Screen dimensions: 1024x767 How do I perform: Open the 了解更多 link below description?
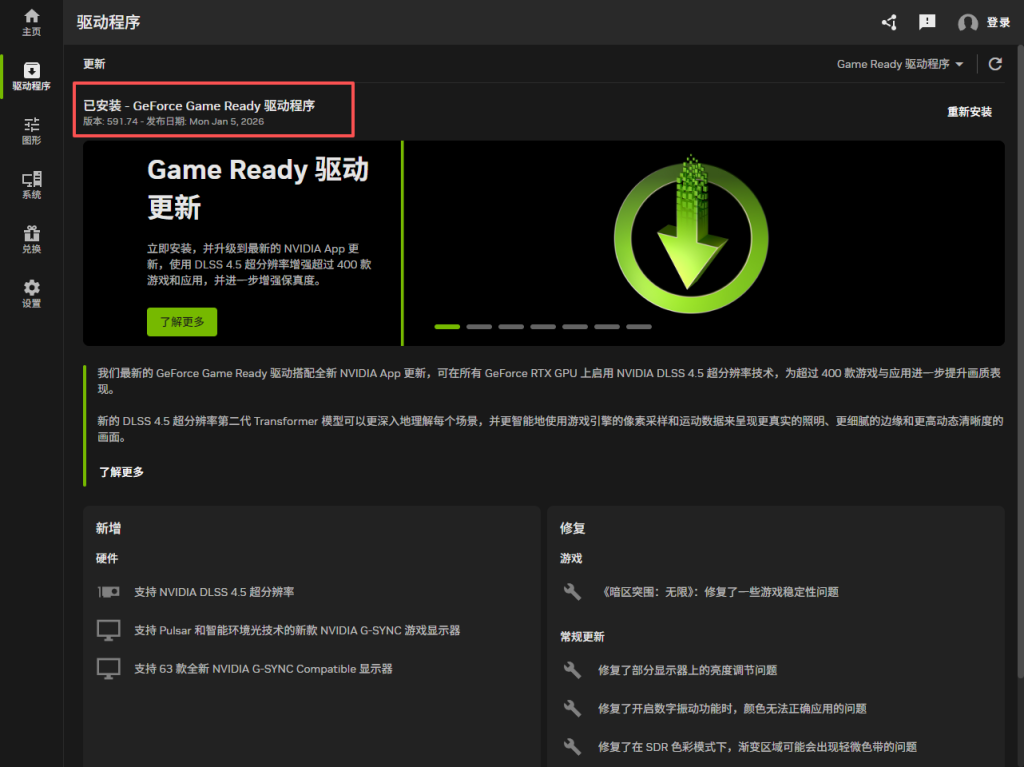click(x=121, y=472)
